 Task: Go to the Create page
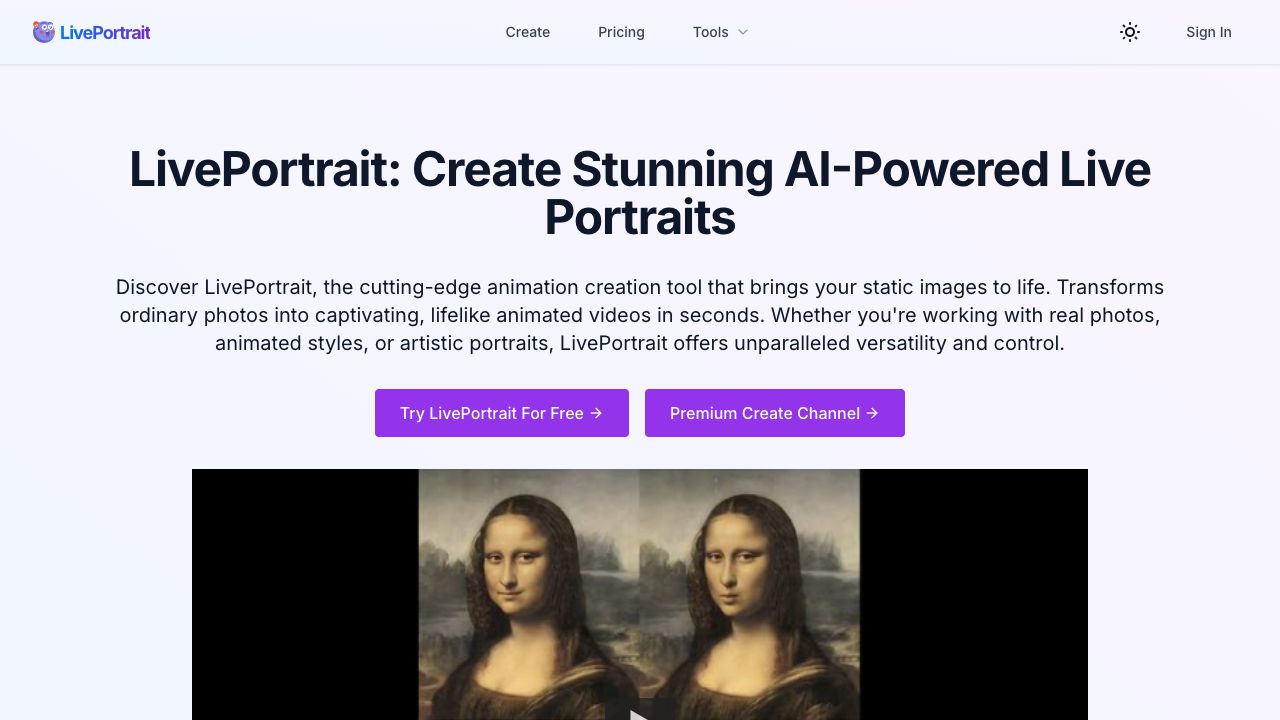coord(528,32)
